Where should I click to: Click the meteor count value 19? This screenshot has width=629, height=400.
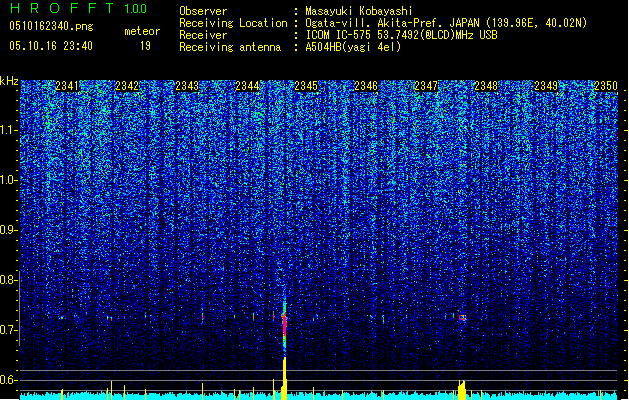(145, 46)
